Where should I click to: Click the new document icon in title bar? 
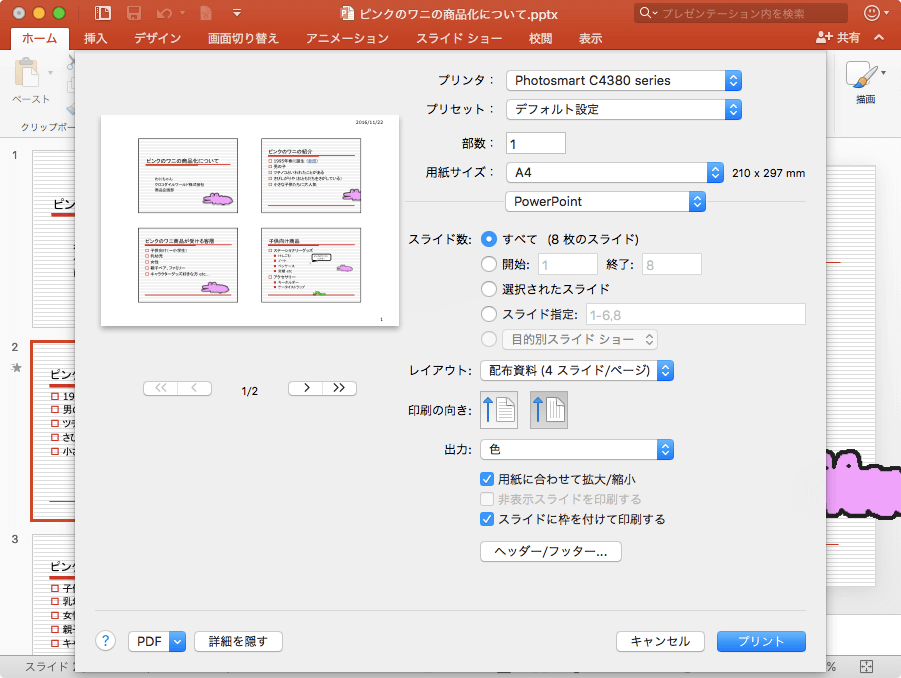coord(206,13)
